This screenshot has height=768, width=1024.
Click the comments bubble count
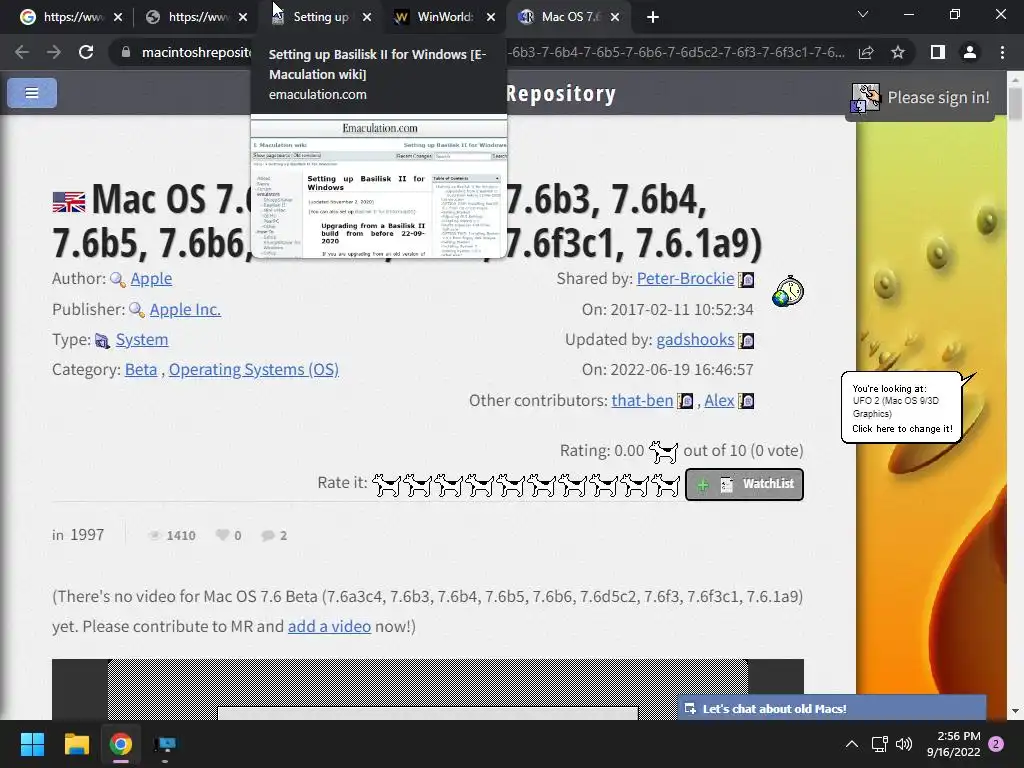[274, 536]
